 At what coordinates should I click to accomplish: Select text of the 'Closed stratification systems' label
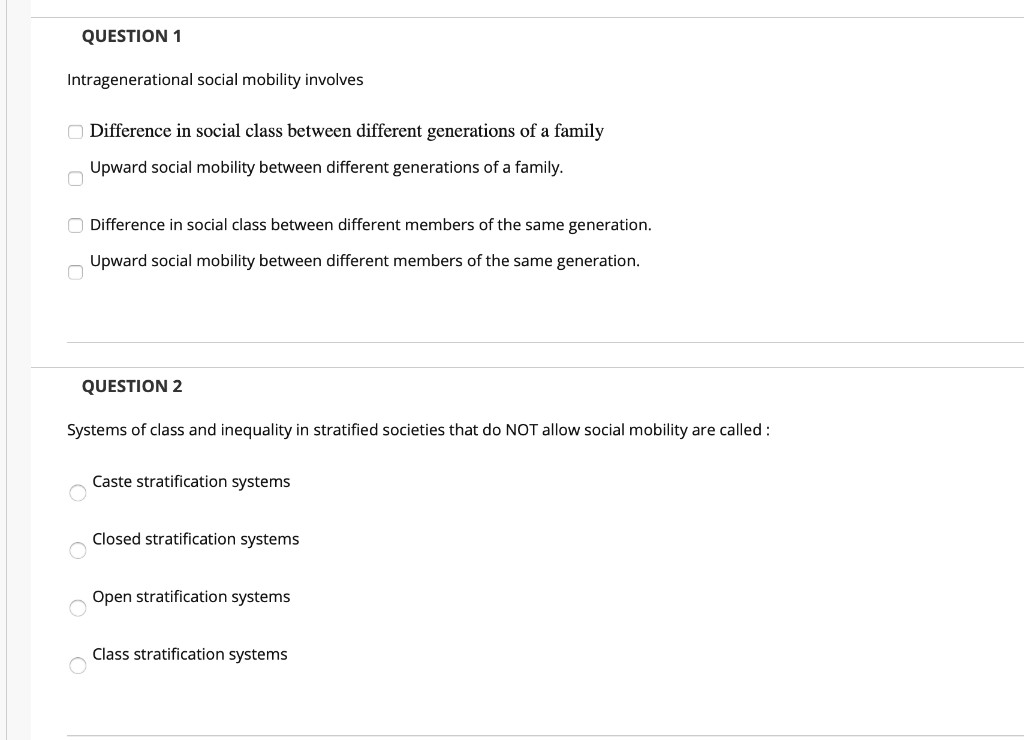pos(195,539)
